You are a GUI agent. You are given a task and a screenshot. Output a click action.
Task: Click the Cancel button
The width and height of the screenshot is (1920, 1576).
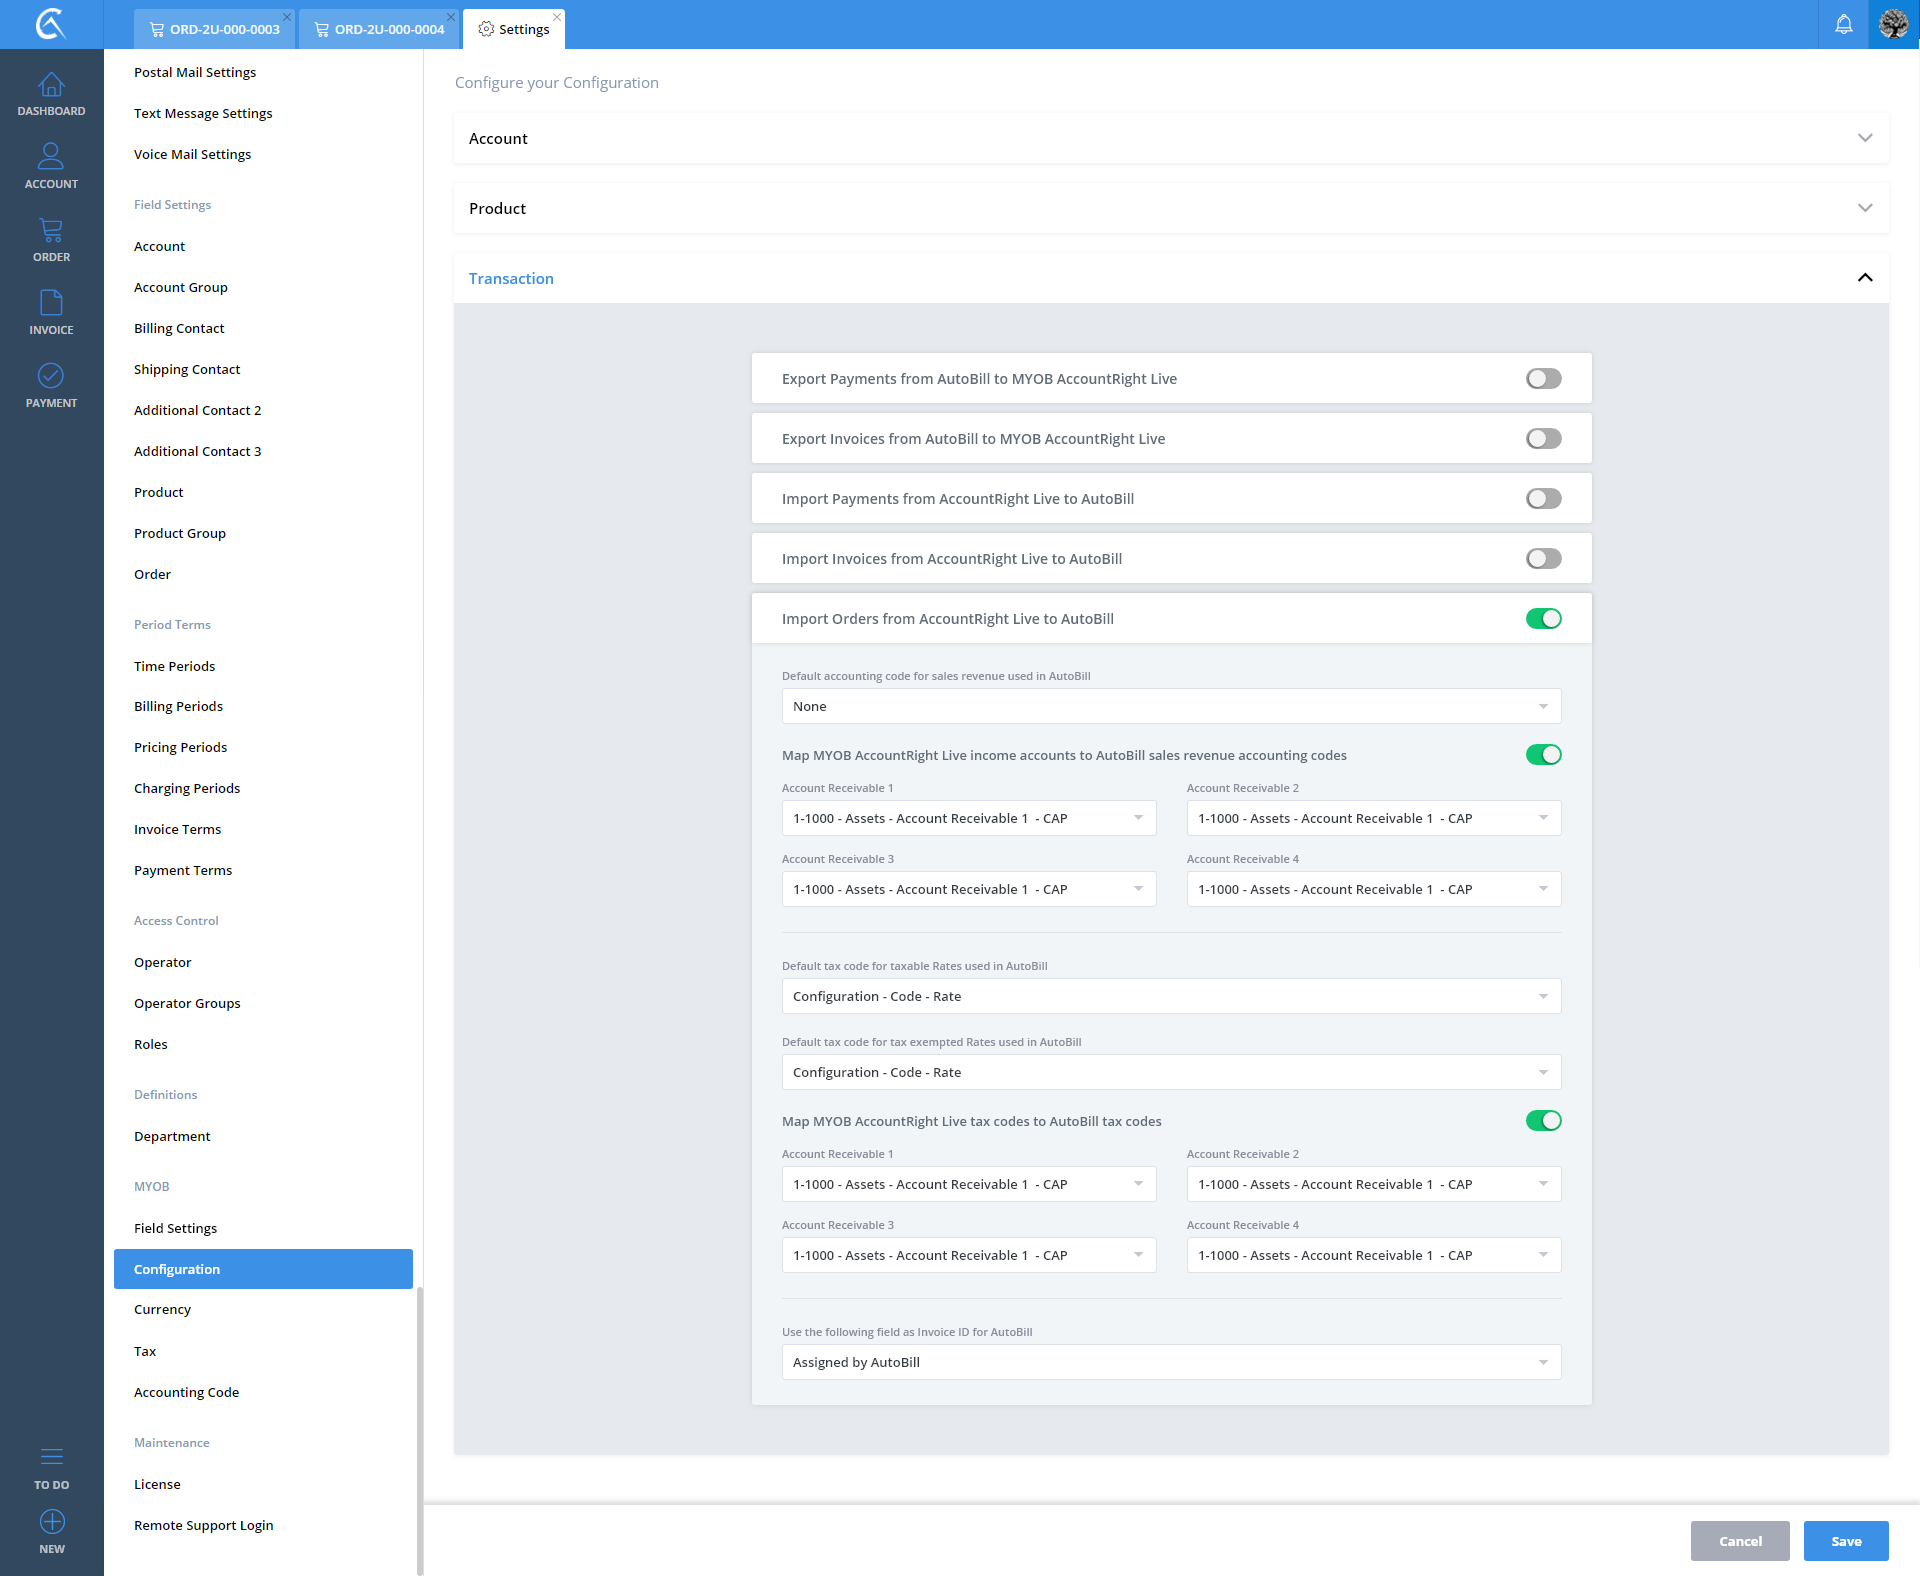pos(1739,1541)
